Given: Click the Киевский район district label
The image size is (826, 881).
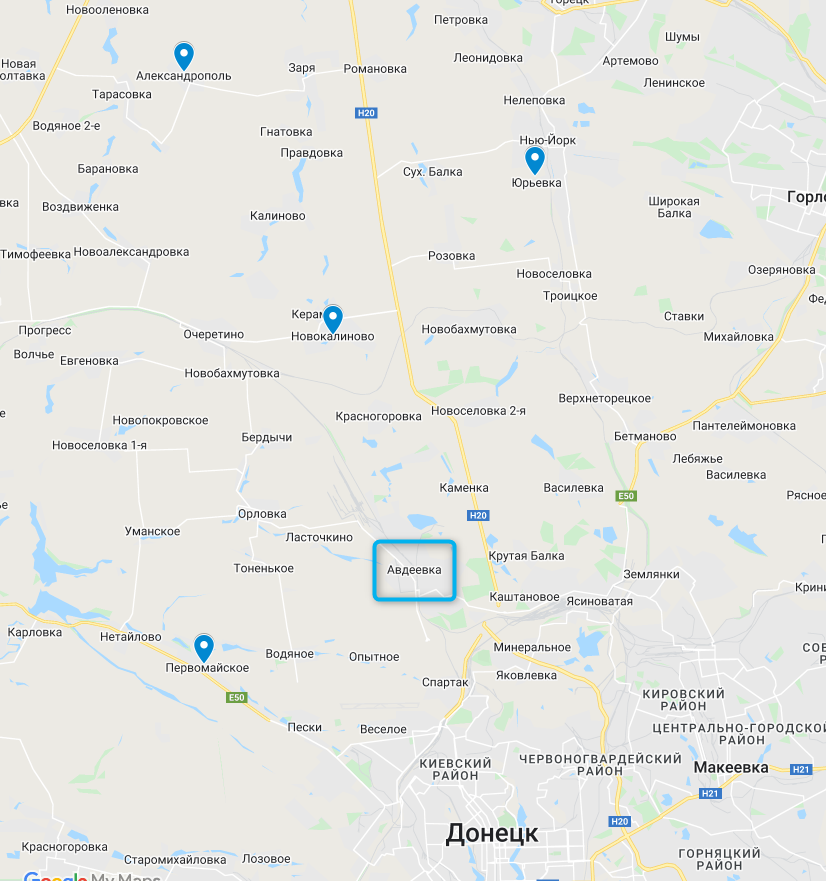Looking at the screenshot, I should pyautogui.click(x=455, y=769).
